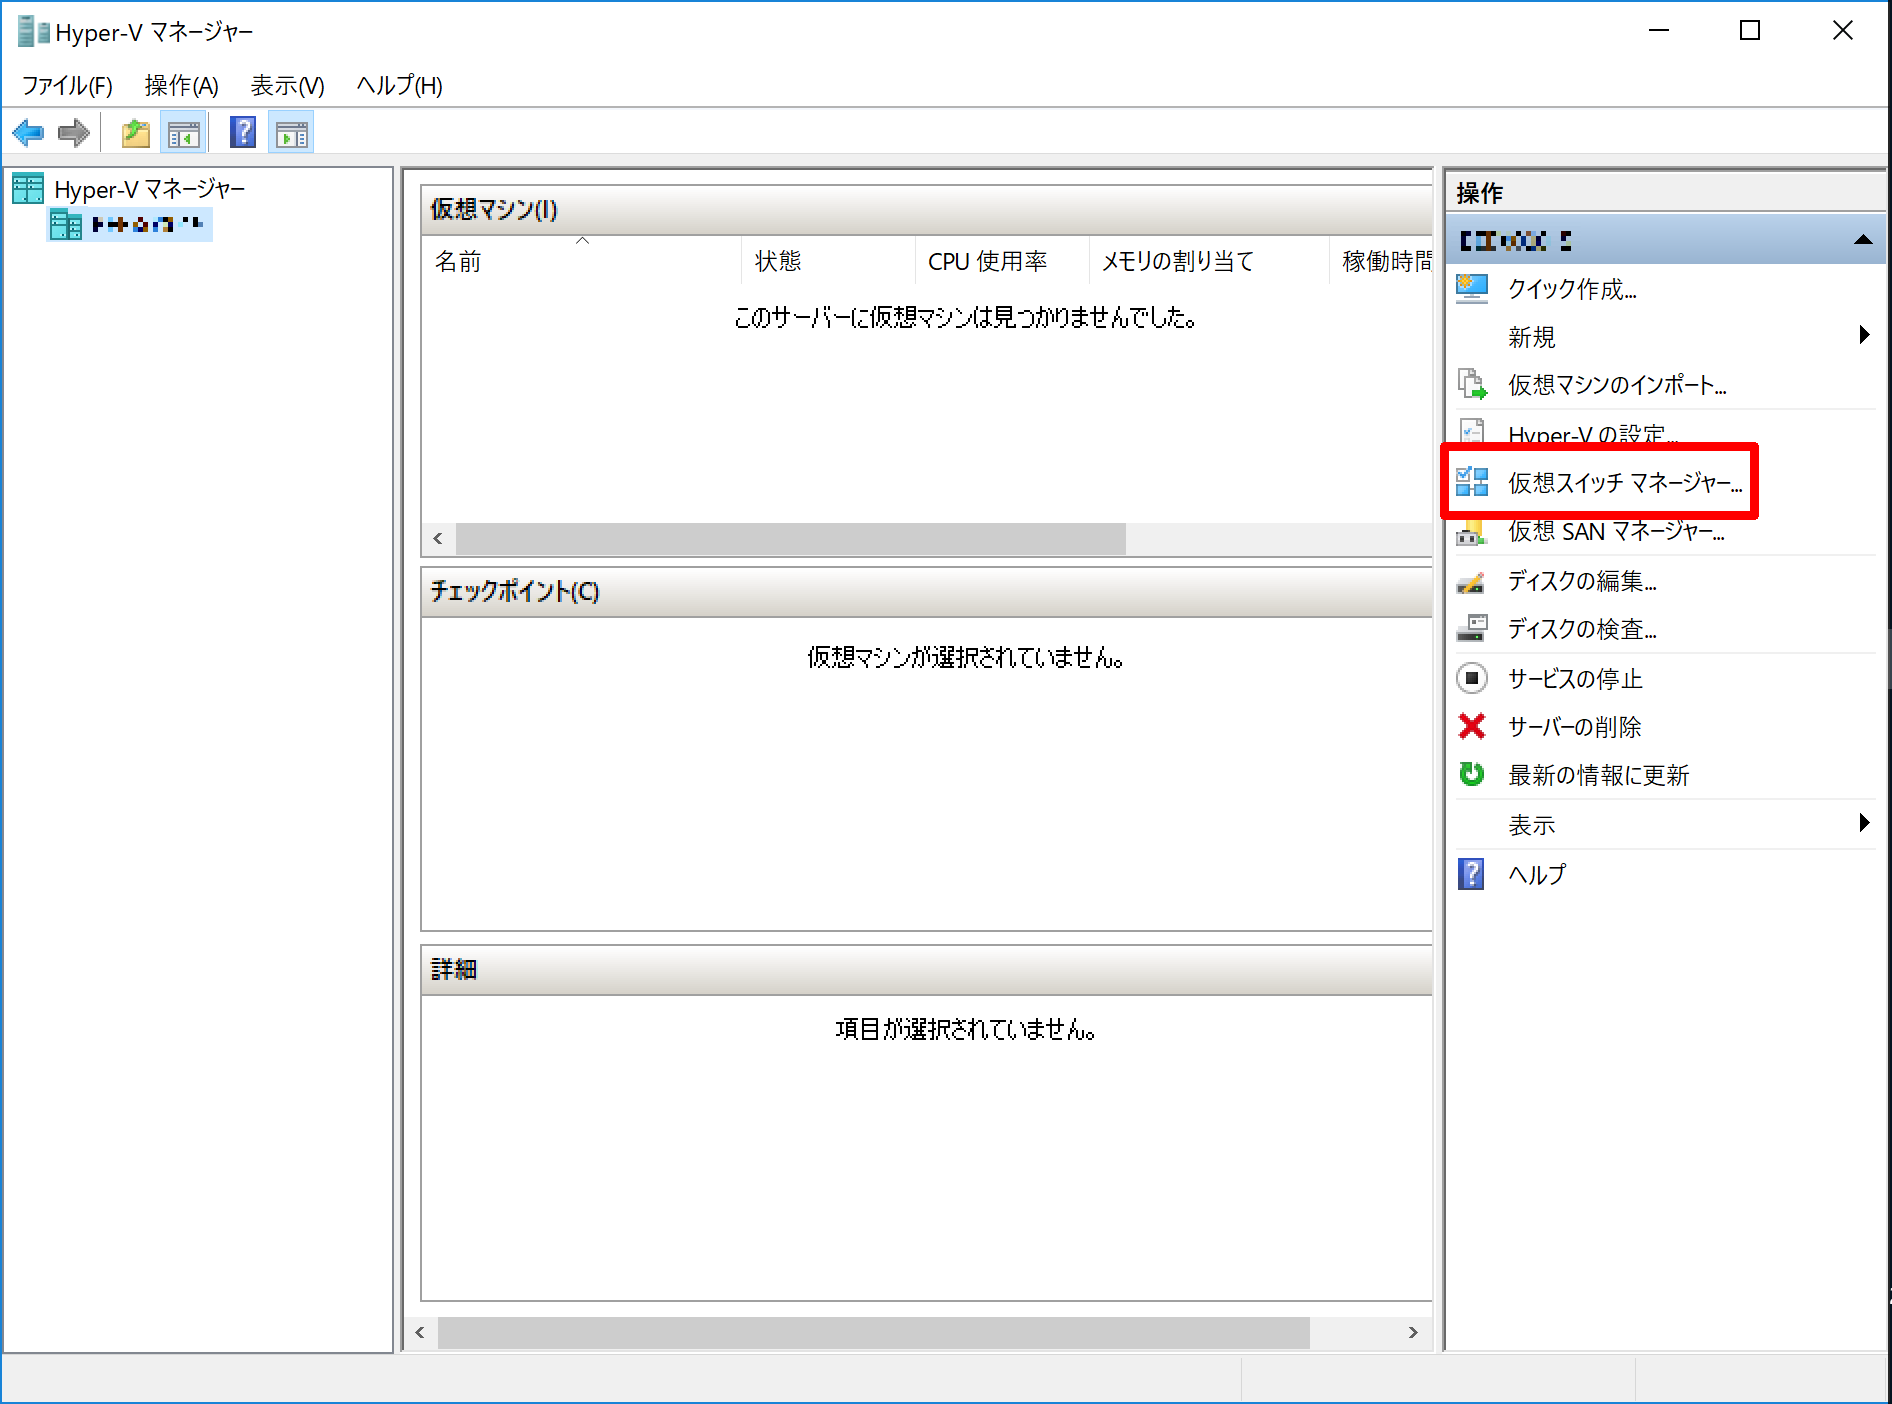Sort by 名前 column header
This screenshot has height=1404, width=1892.
point(581,262)
